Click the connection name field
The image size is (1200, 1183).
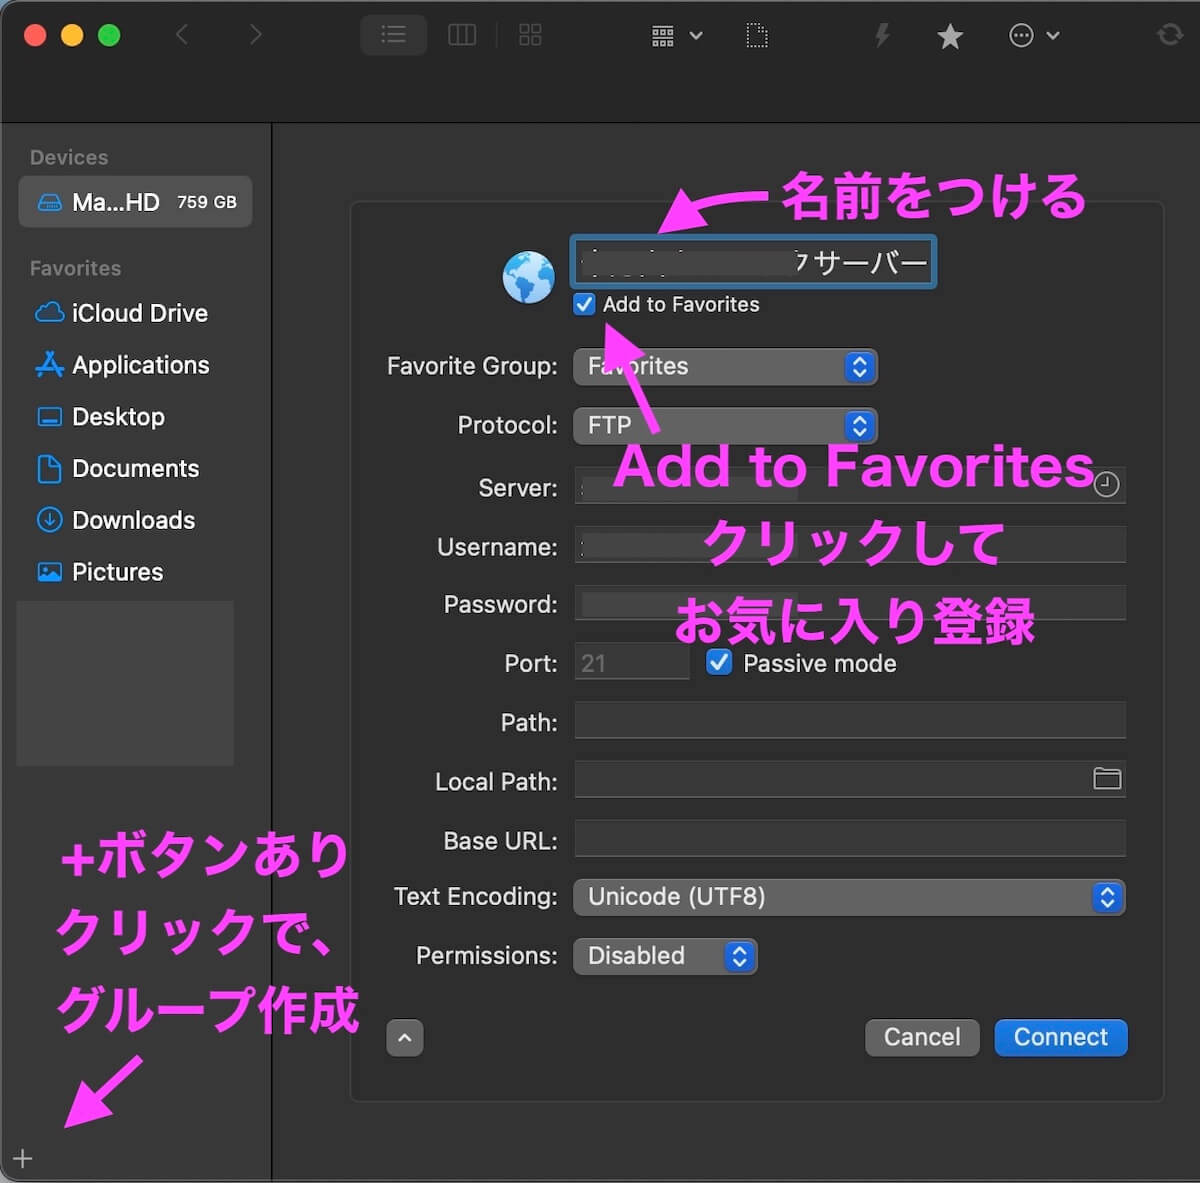(753, 262)
